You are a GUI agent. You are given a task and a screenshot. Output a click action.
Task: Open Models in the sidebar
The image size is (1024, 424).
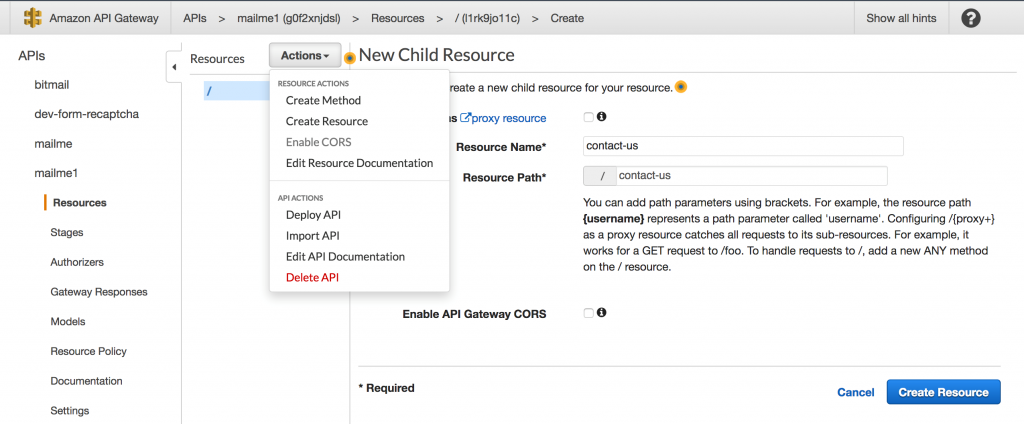point(68,321)
